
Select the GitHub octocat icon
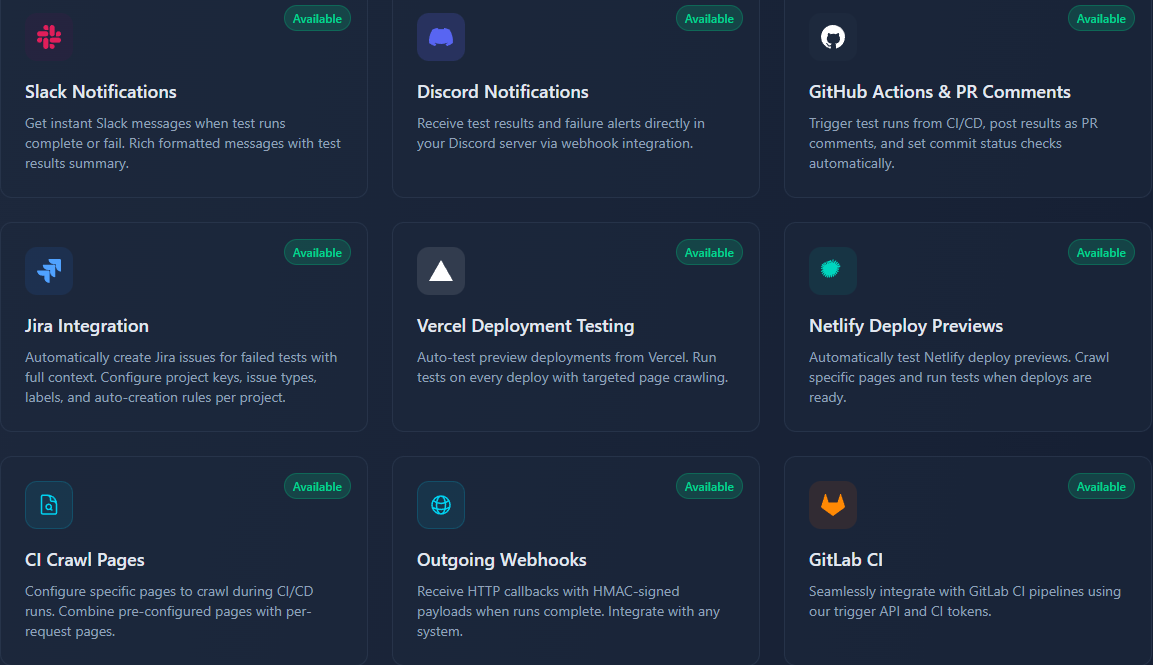(833, 37)
